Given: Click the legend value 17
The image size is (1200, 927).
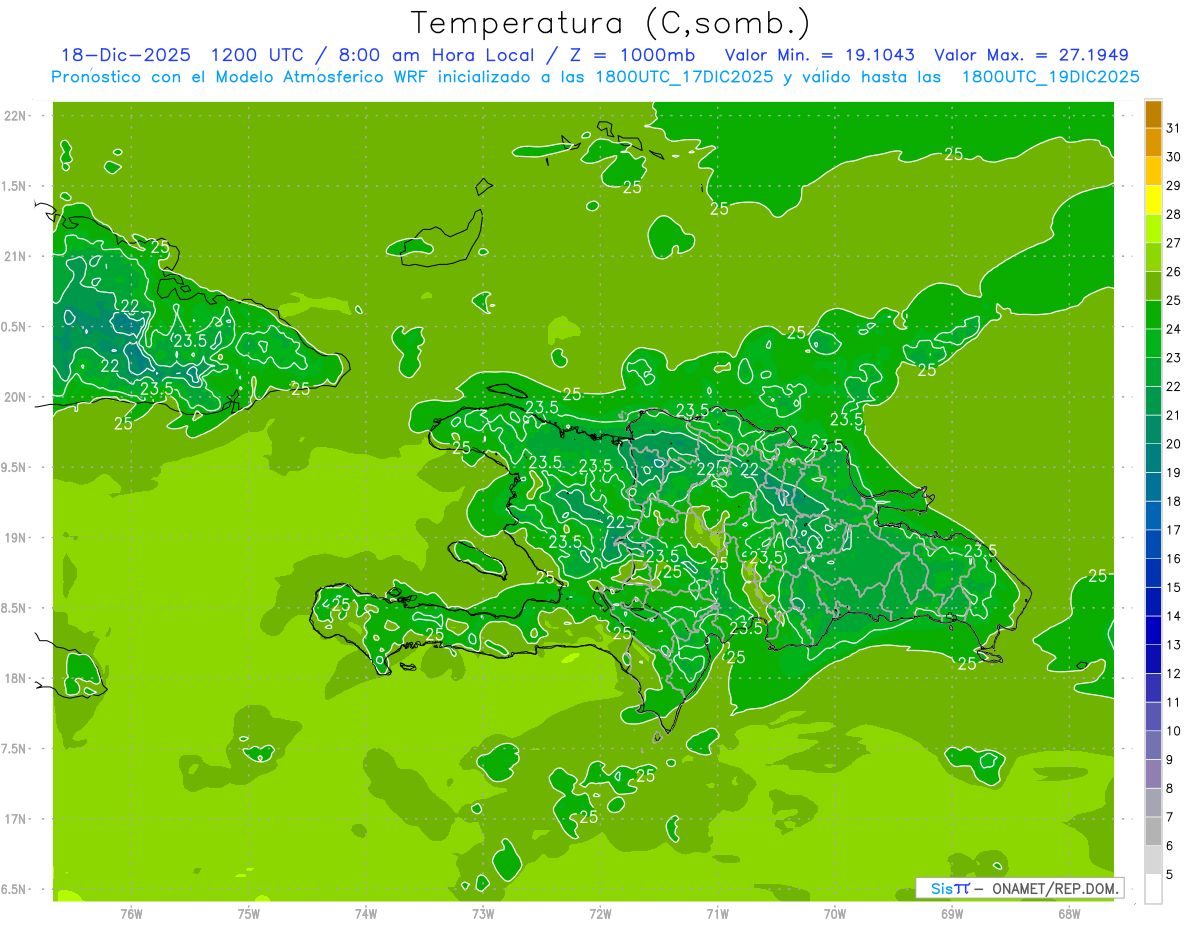Looking at the screenshot, I should pos(1174,530).
